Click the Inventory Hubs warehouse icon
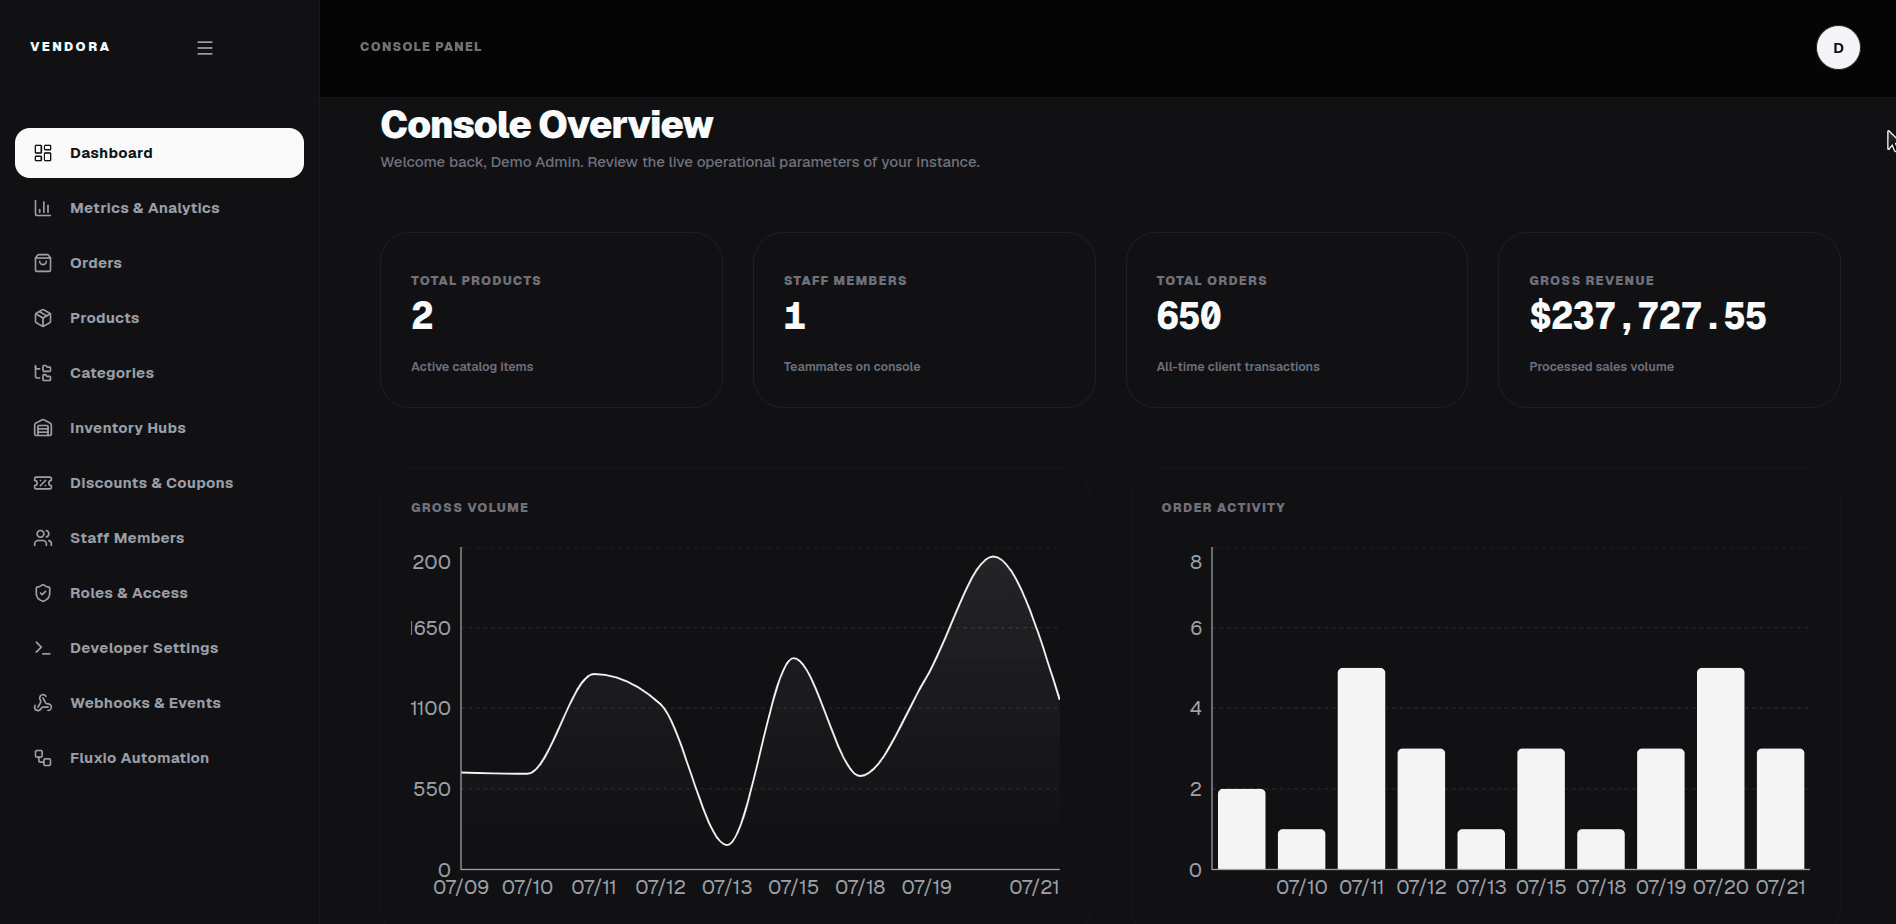Screen dimensions: 1896x924 [43, 428]
